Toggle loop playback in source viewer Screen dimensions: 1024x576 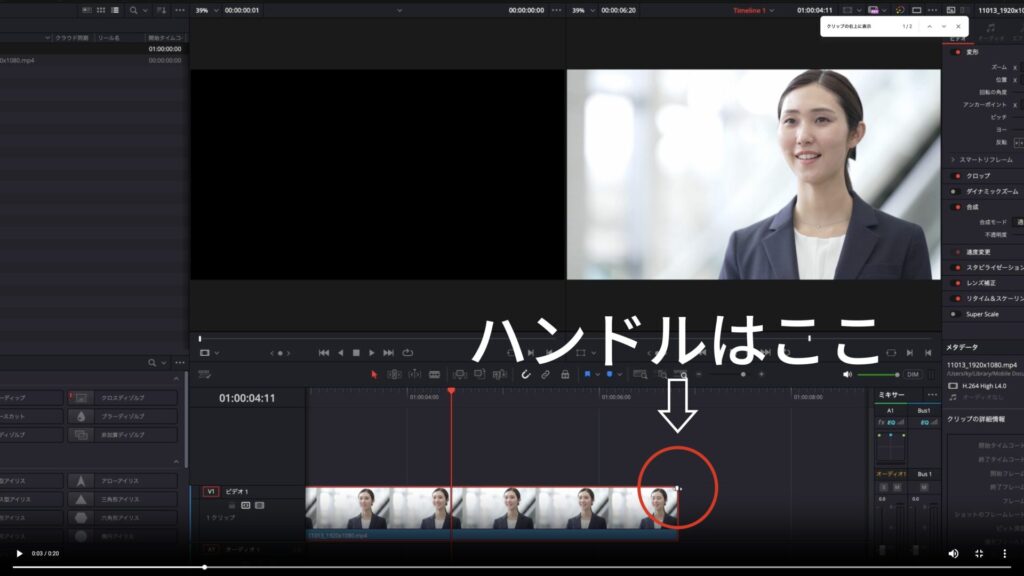(x=408, y=353)
